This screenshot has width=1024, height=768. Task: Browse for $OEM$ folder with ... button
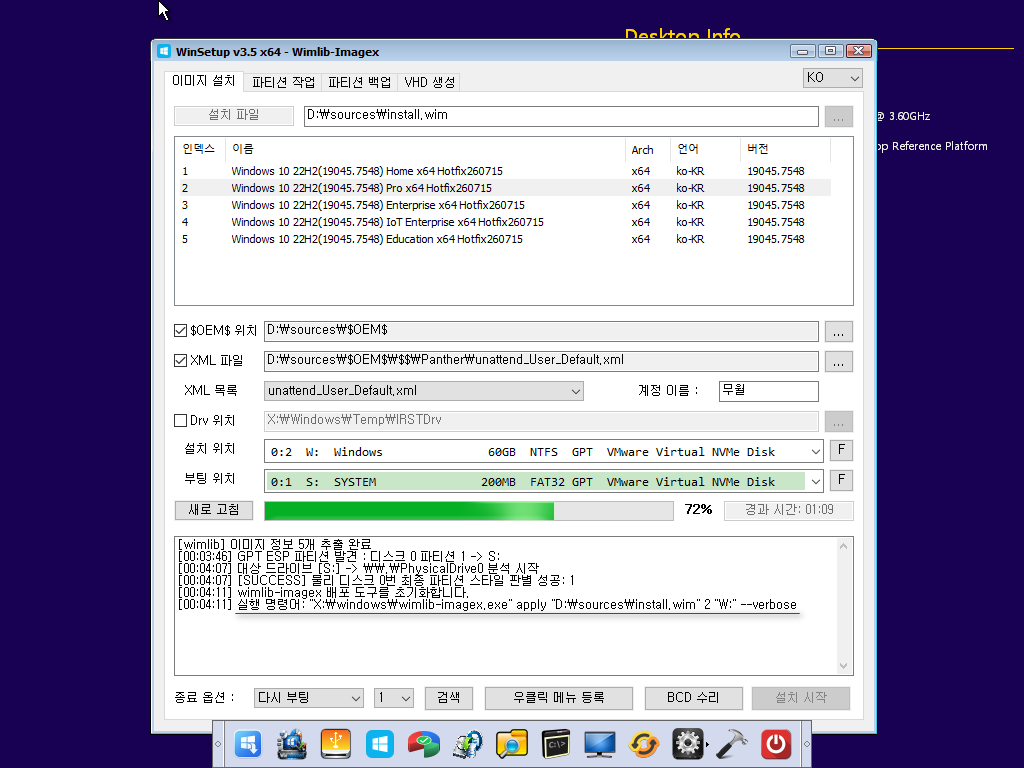pyautogui.click(x=839, y=331)
